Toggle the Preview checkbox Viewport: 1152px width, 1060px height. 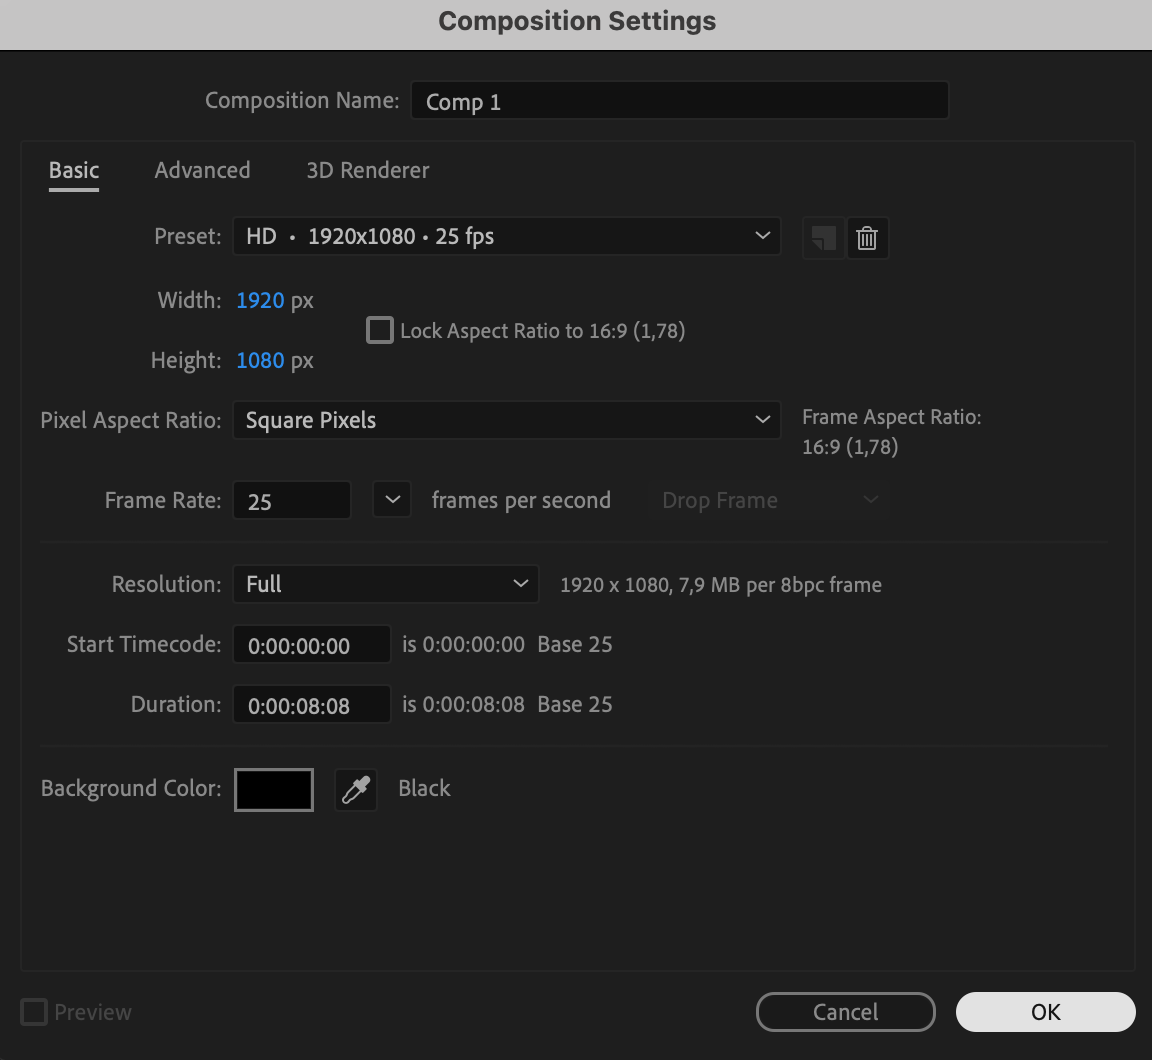pyautogui.click(x=34, y=1012)
